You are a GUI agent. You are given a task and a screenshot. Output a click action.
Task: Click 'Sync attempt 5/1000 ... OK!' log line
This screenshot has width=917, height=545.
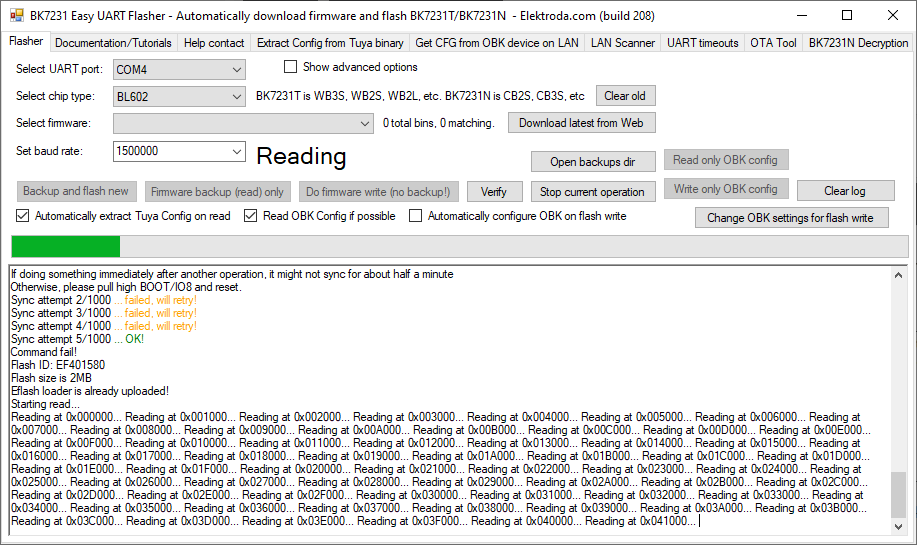pos(77,339)
